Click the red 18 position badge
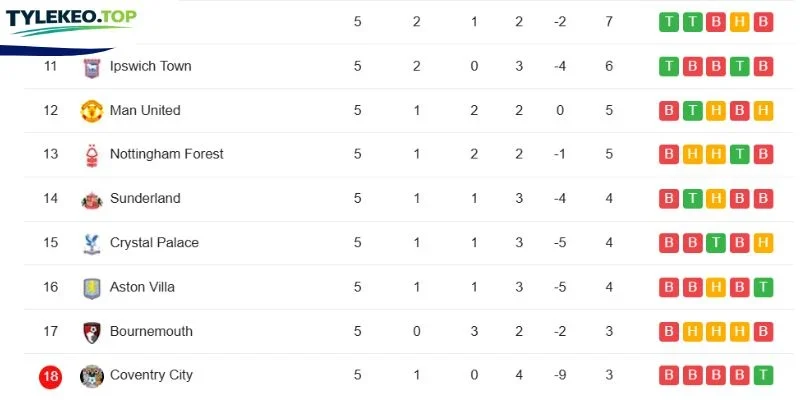The width and height of the screenshot is (800, 400). (51, 377)
